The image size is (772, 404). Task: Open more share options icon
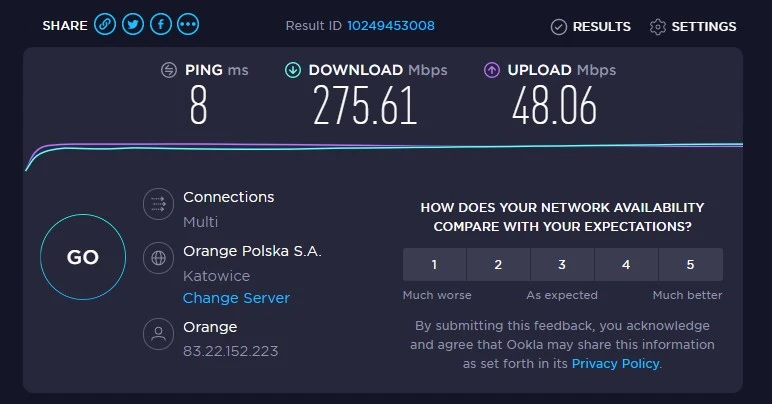tap(188, 25)
